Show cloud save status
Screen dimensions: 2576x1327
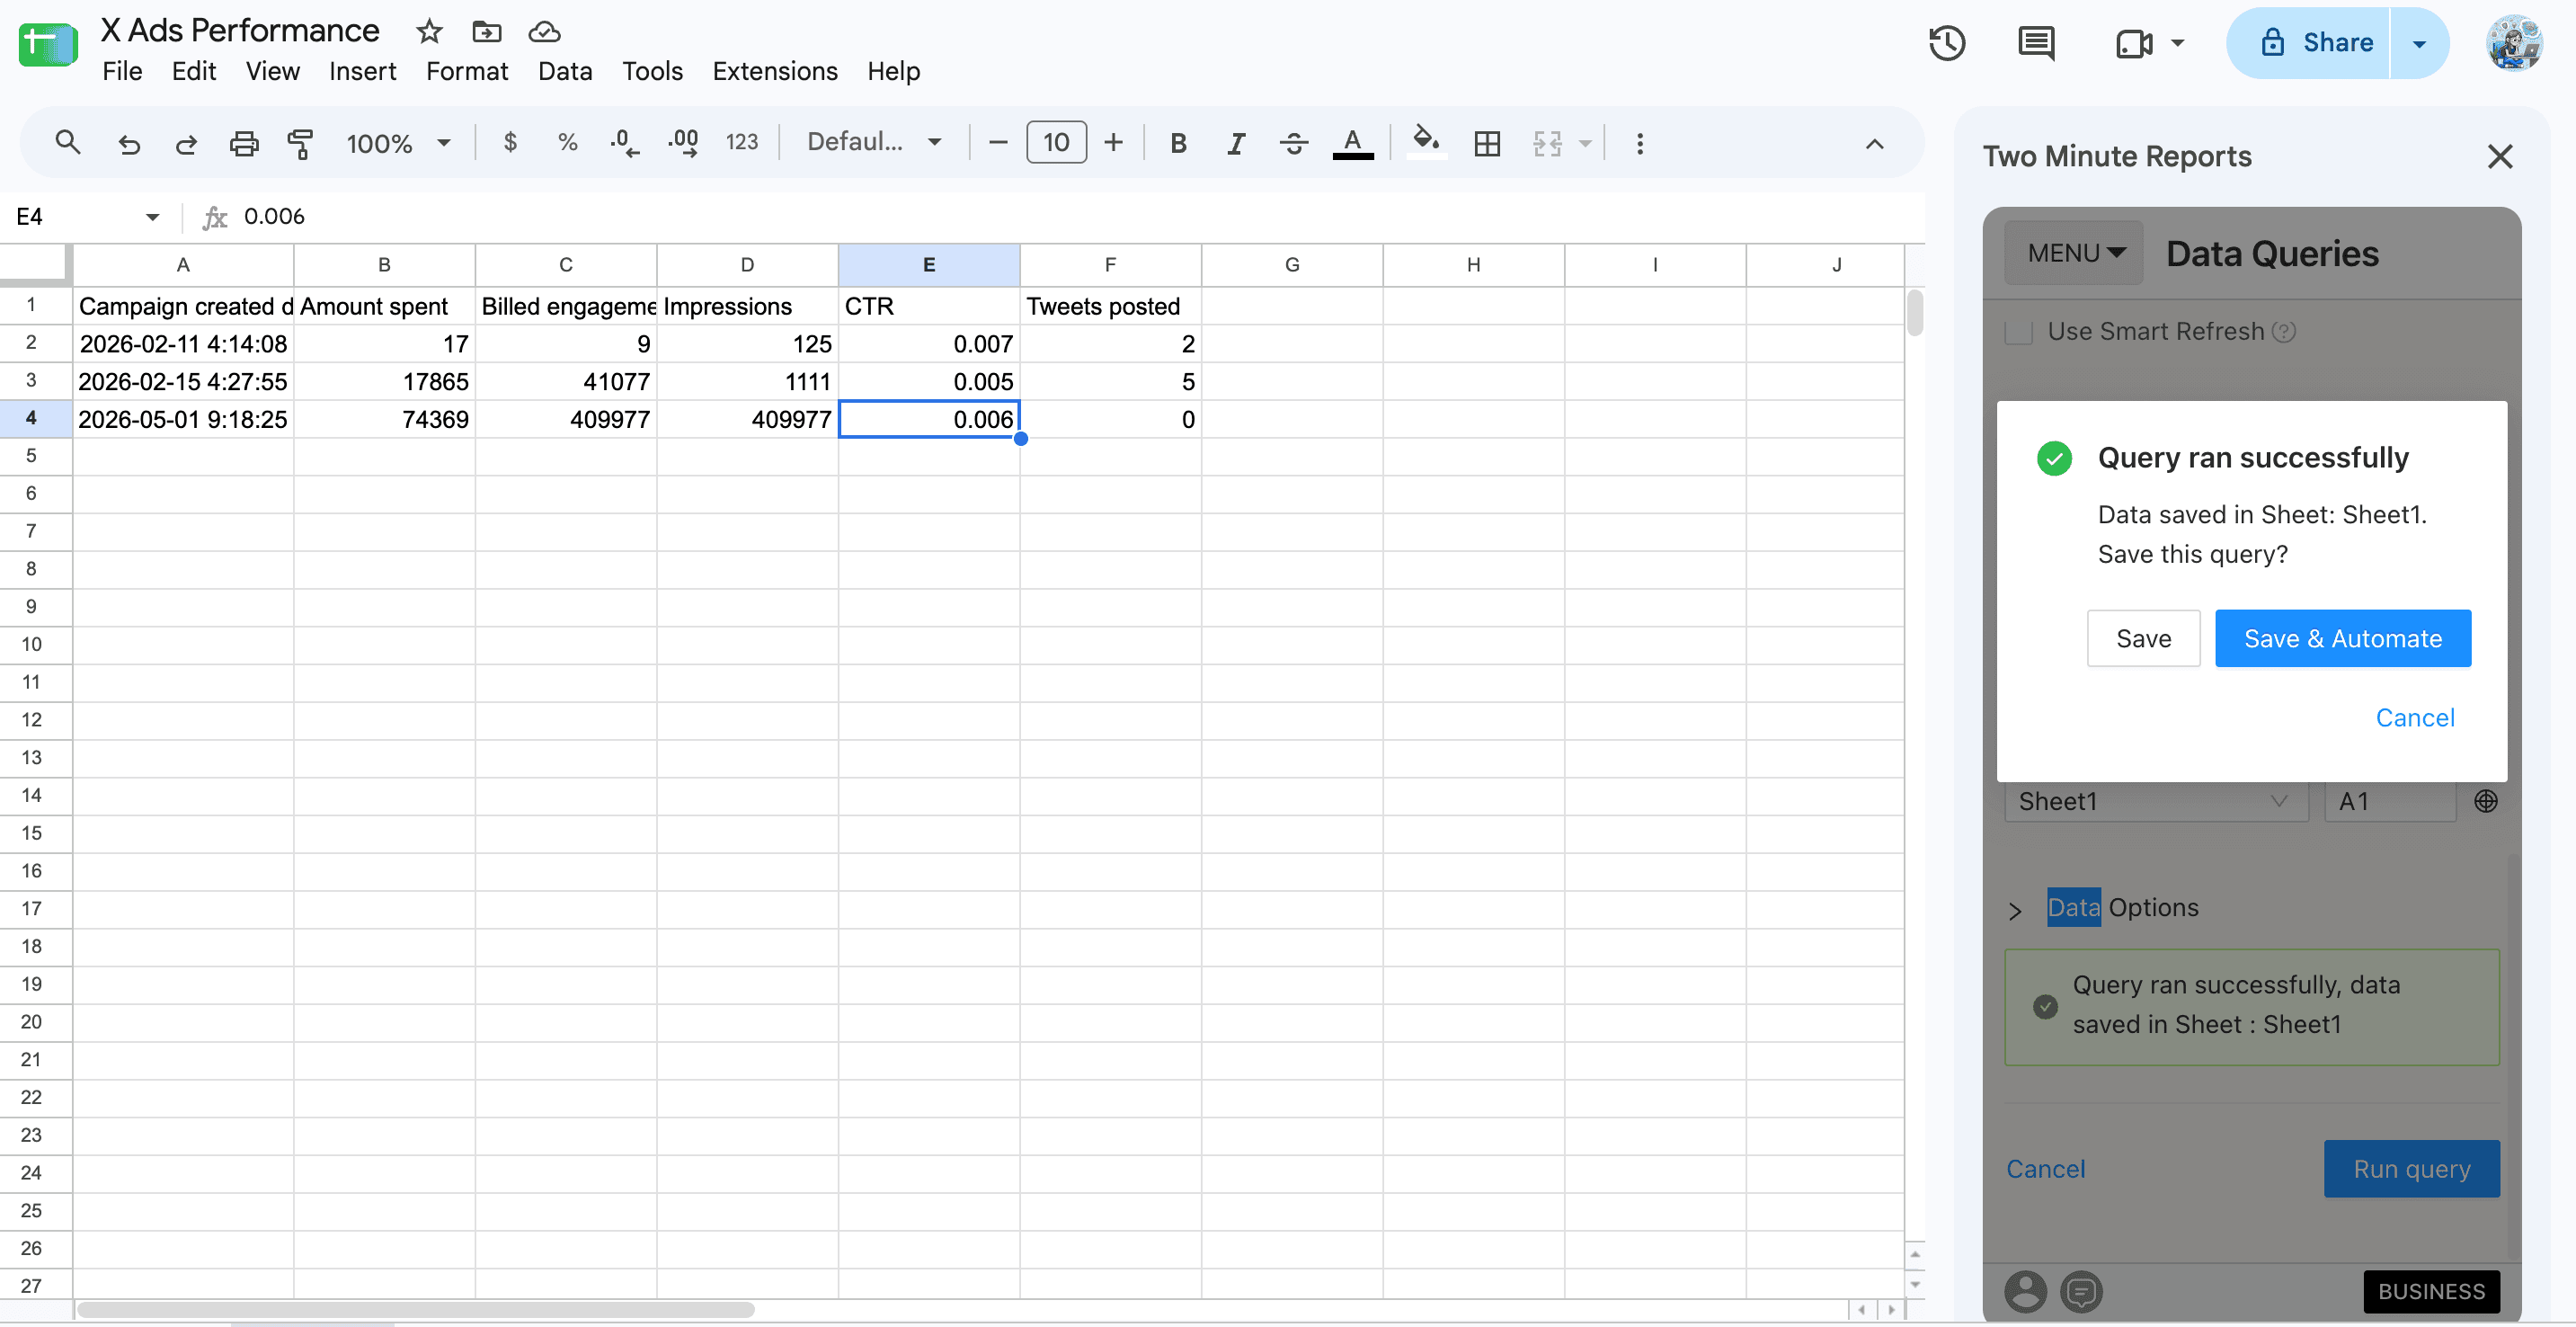tap(544, 32)
